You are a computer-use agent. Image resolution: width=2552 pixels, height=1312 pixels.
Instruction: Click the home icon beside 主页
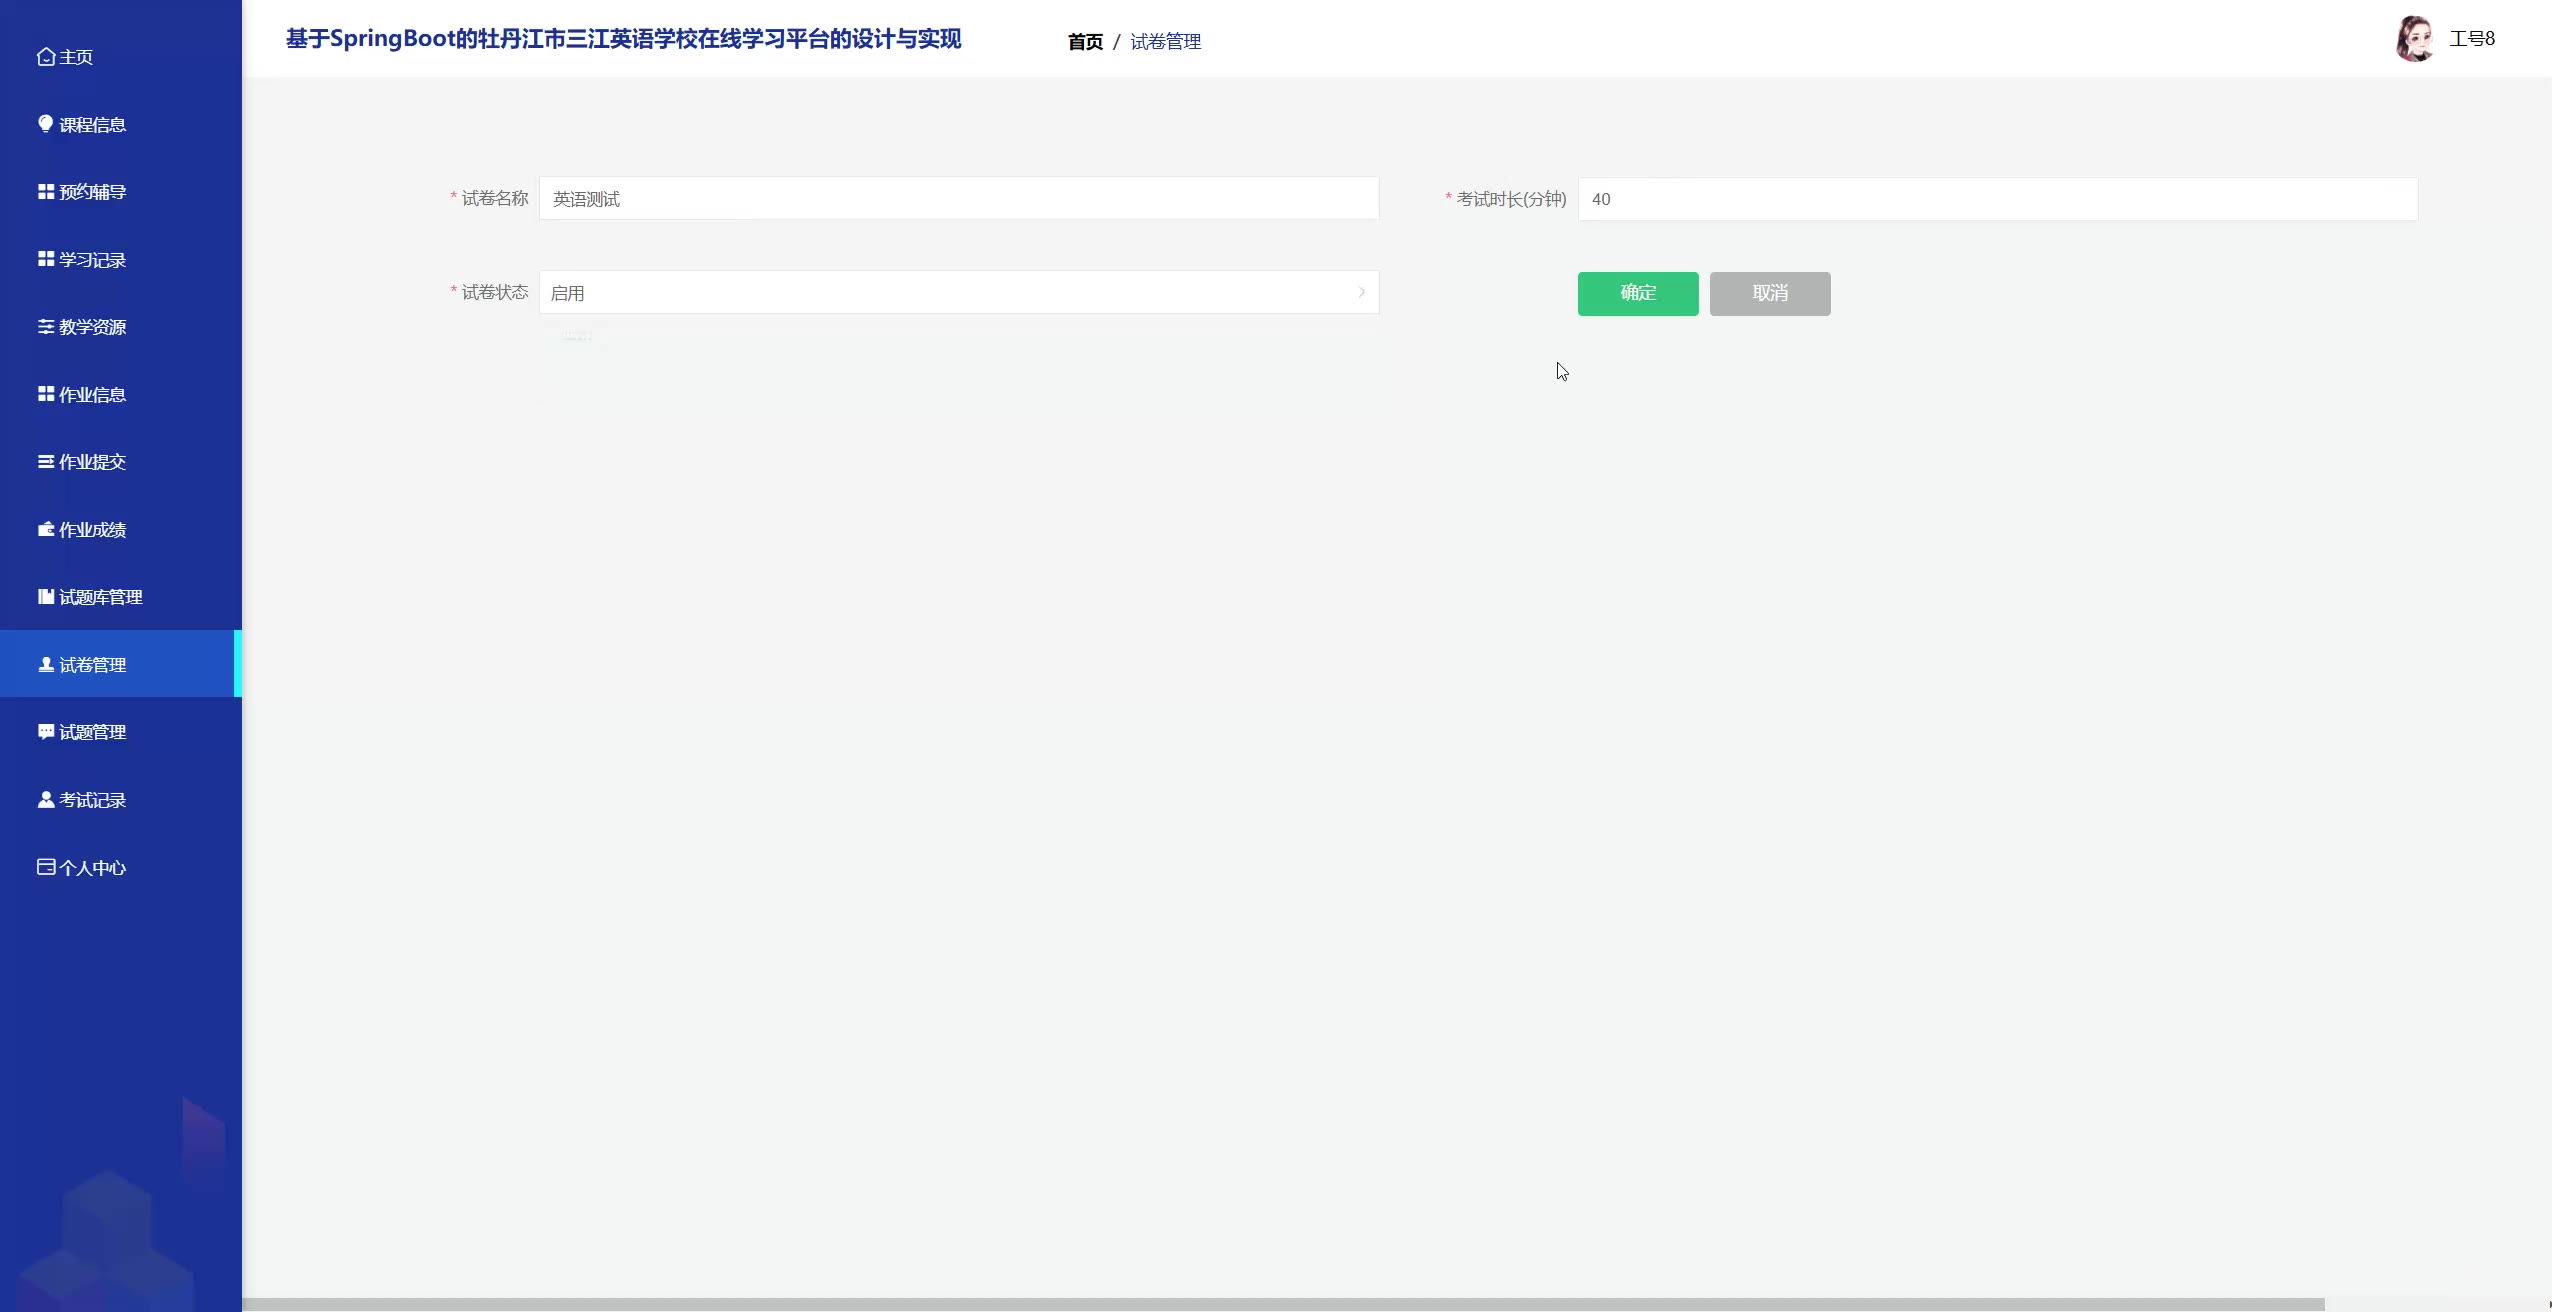pos(45,57)
